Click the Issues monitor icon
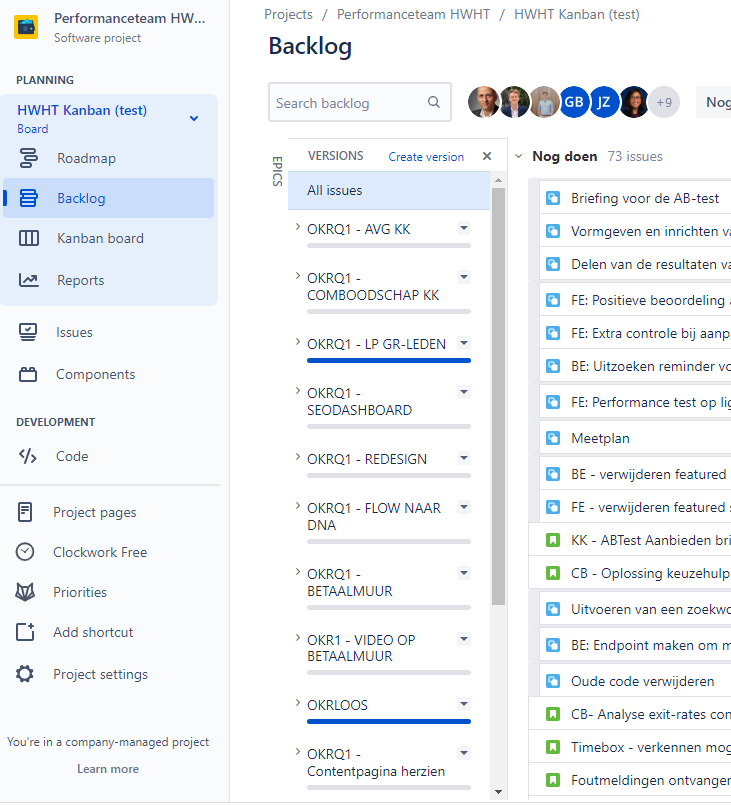This screenshot has width=731, height=805. [x=28, y=332]
